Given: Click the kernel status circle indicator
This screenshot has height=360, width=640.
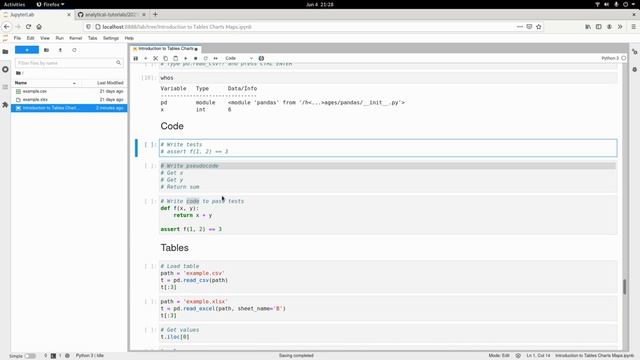Looking at the screenshot, I should tap(623, 58).
